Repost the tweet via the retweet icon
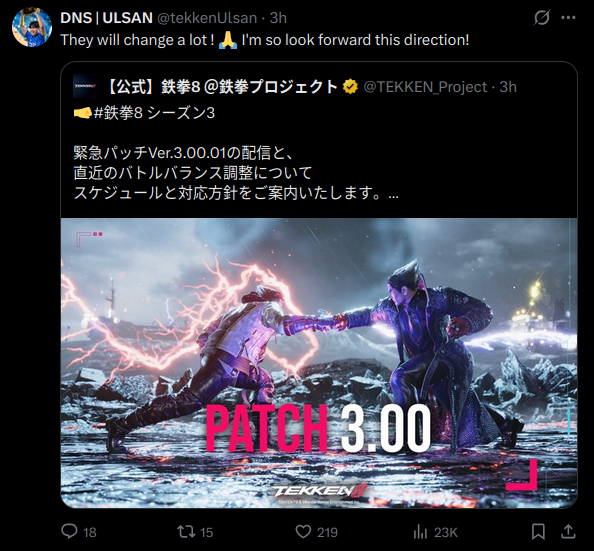 click(x=186, y=531)
